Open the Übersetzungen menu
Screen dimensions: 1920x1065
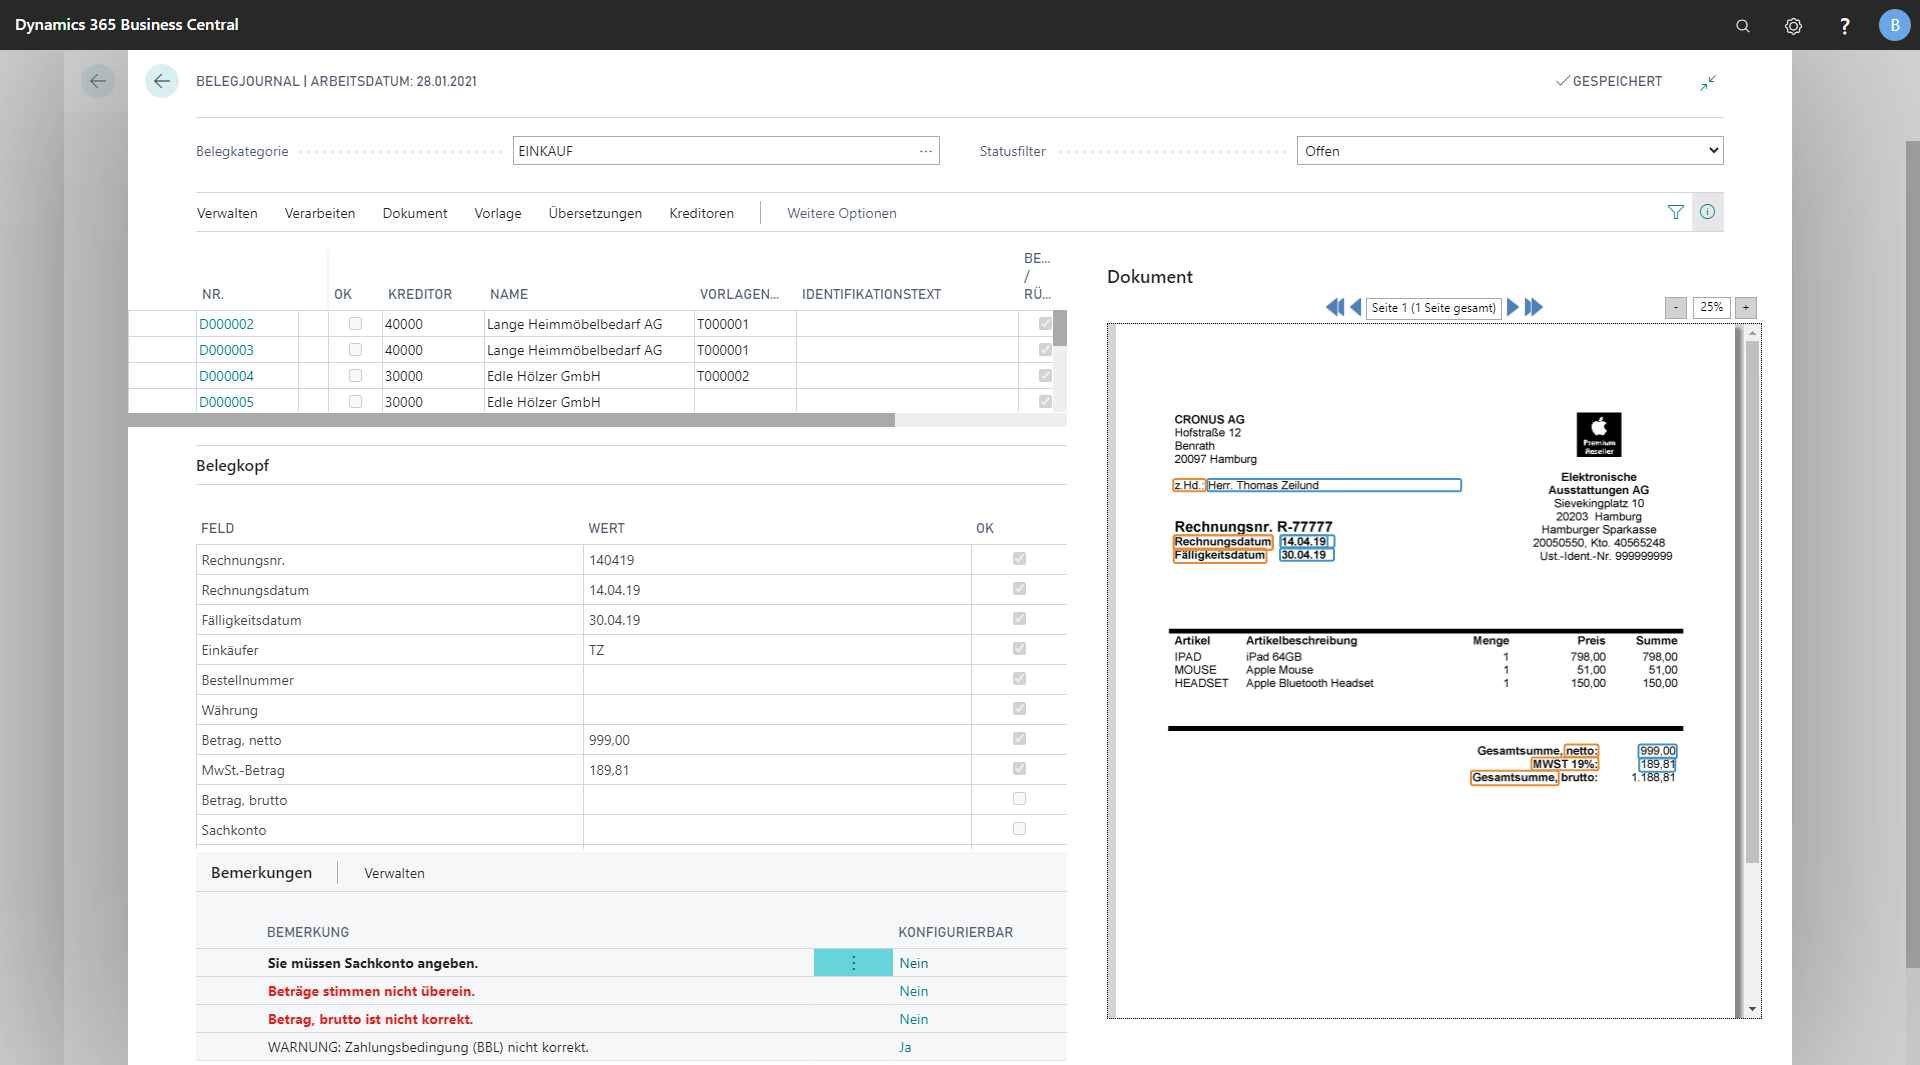595,213
